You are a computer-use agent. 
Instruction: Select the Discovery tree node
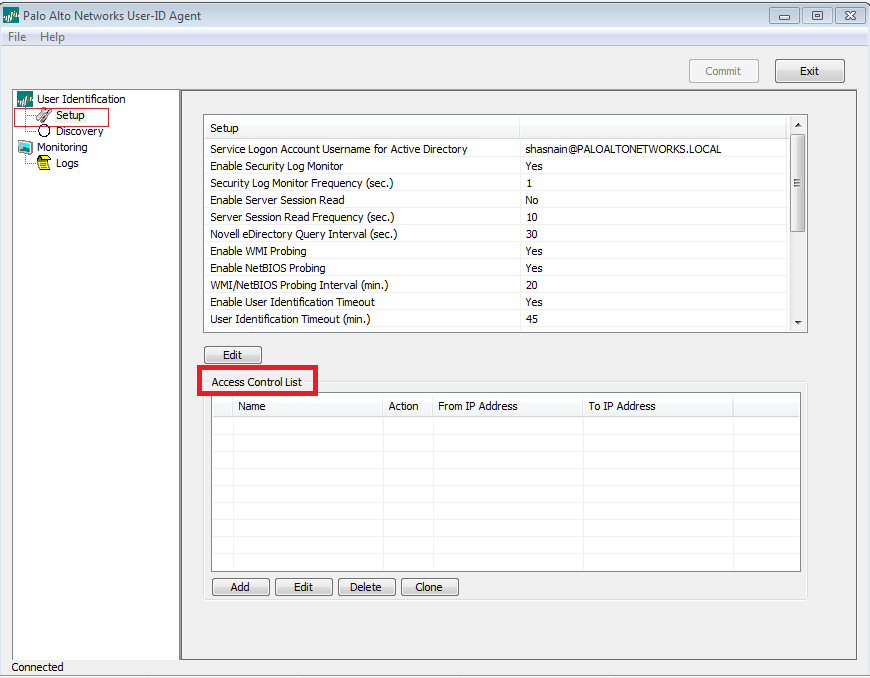click(79, 131)
